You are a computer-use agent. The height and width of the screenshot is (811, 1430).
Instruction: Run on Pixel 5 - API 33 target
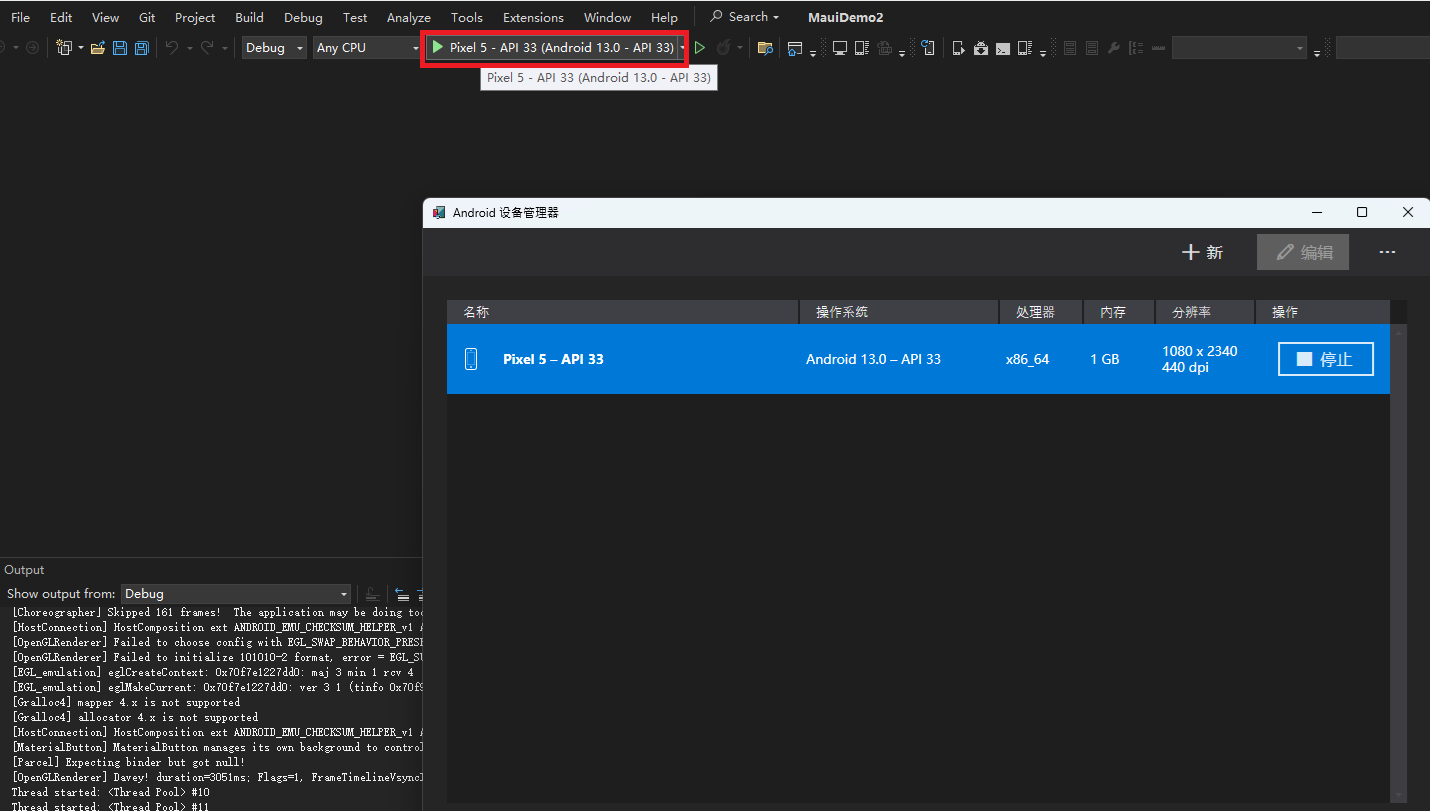click(x=552, y=47)
